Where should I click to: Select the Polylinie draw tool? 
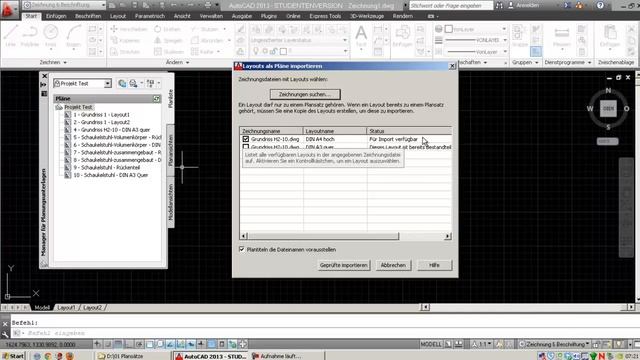click(x=29, y=36)
